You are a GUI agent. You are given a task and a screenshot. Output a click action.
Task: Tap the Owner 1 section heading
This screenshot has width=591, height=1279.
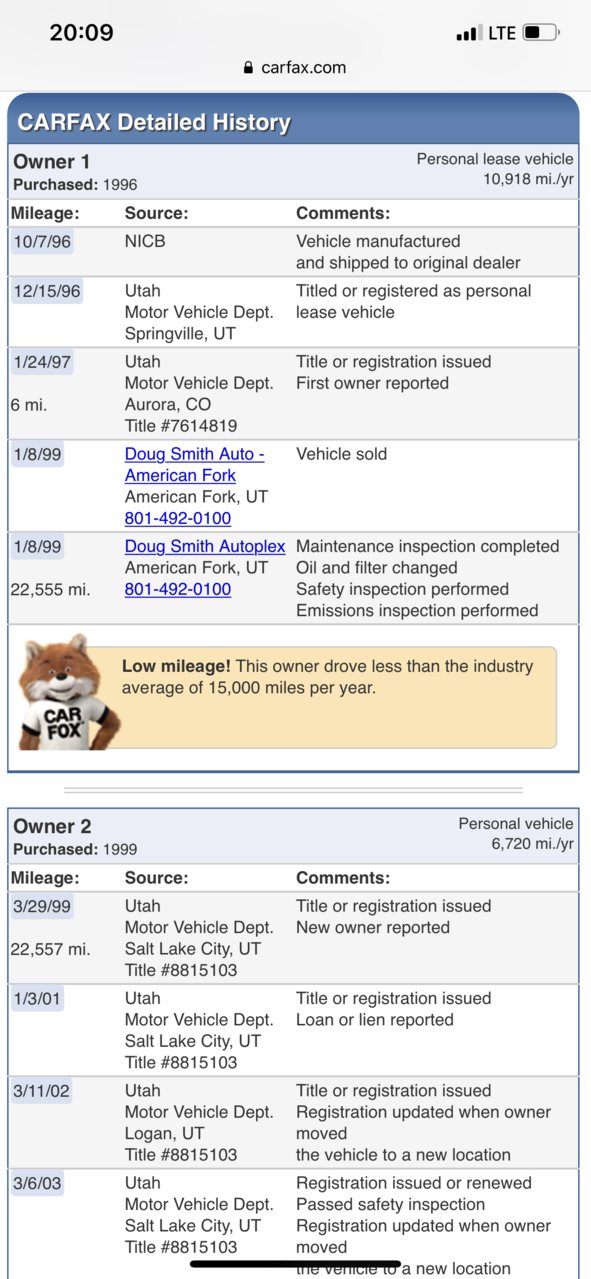coord(52,161)
